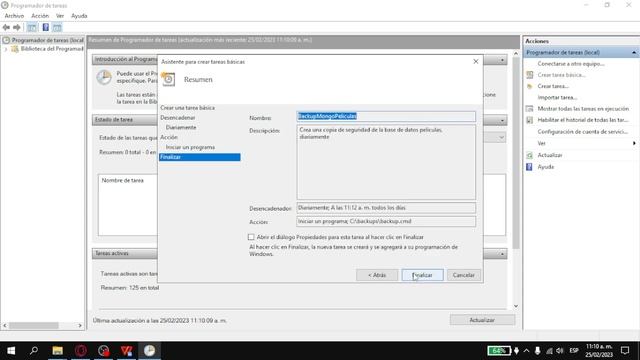The height and width of the screenshot is (360, 640).
Task: Expand Biblioteca del Programador tree node
Action: [6, 49]
